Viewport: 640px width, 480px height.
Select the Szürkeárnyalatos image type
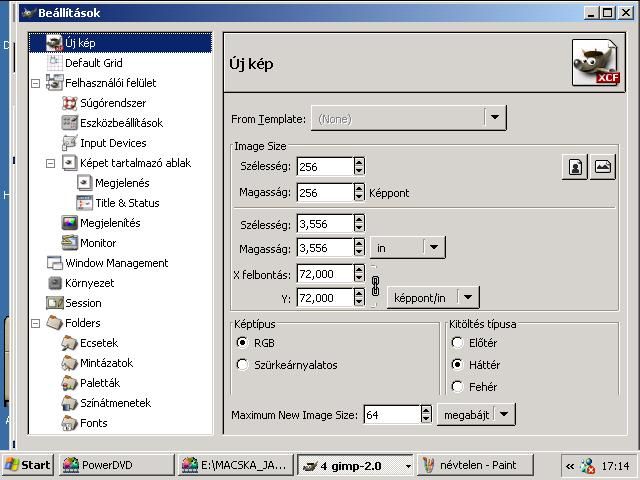click(x=242, y=365)
